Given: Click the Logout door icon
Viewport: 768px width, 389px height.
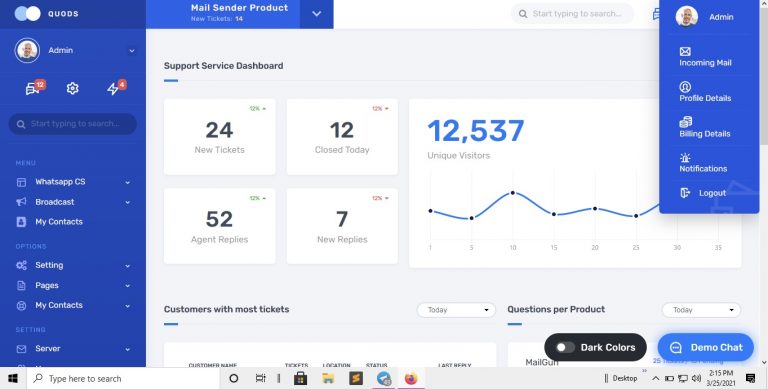Looking at the screenshot, I should click(685, 193).
